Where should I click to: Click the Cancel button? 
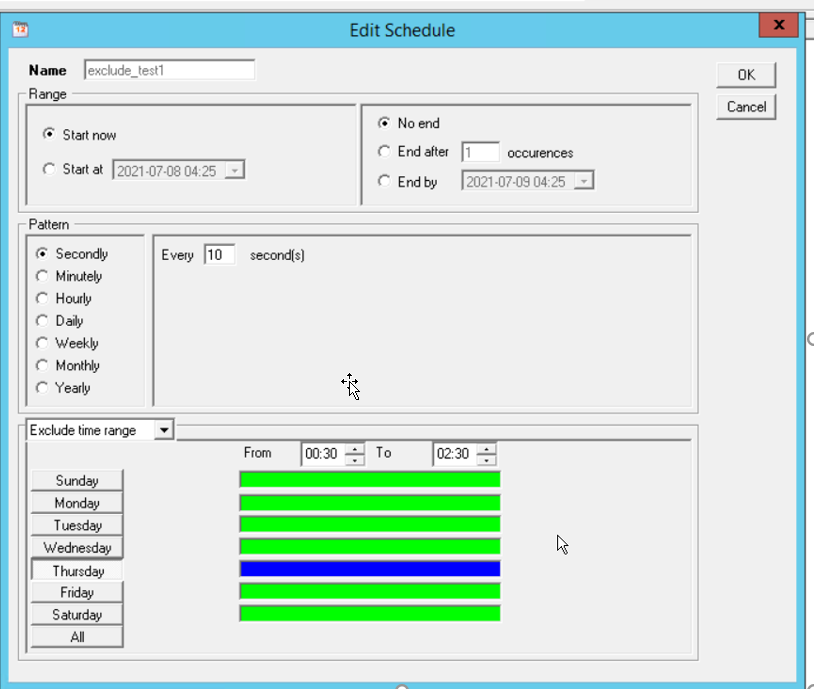pyautogui.click(x=746, y=107)
